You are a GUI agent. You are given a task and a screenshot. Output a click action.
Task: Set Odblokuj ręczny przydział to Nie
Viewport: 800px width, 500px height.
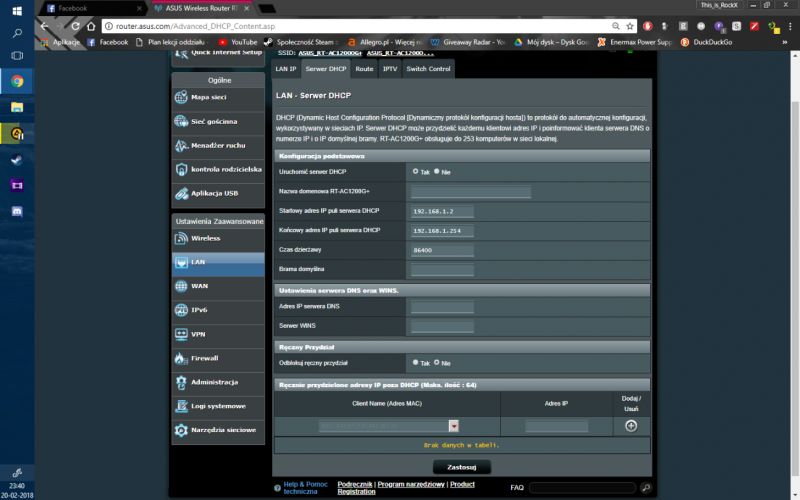pyautogui.click(x=437, y=362)
